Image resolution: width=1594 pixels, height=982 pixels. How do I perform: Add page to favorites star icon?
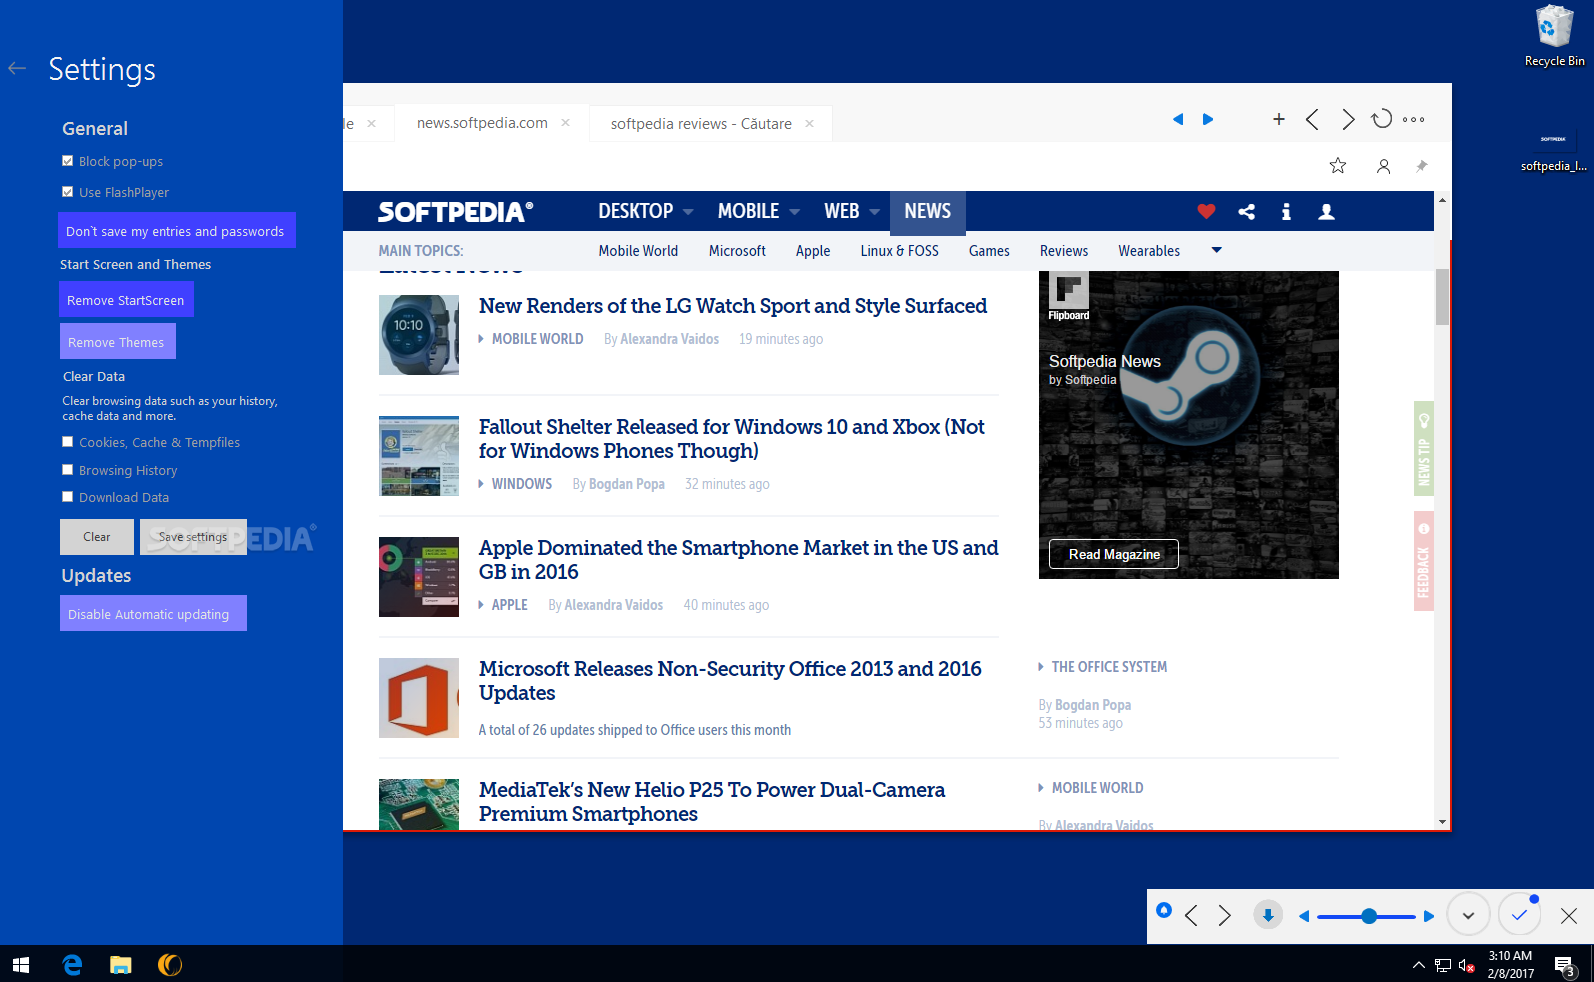coord(1338,166)
